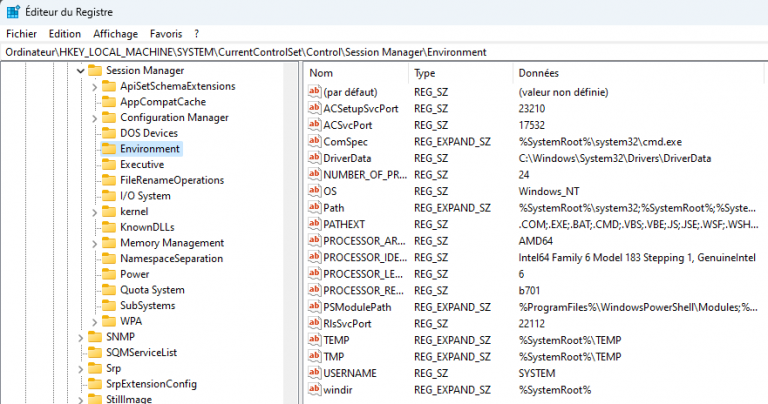Click the string icon of ACSvcPort

point(314,125)
